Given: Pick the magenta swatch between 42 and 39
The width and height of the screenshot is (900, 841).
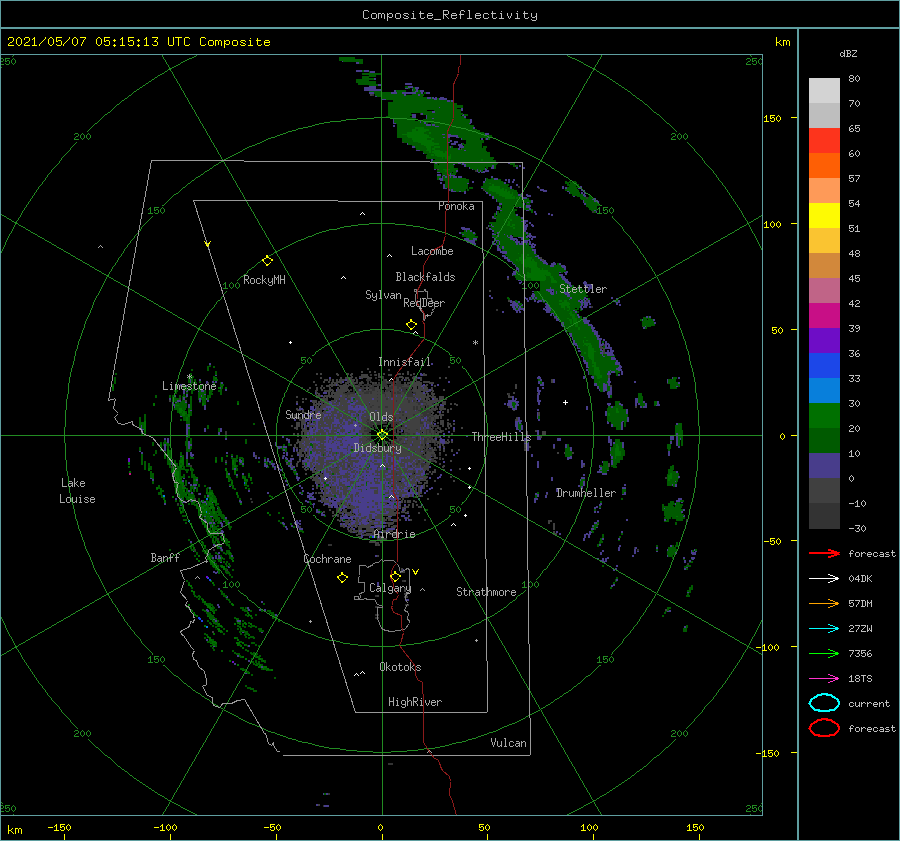Looking at the screenshot, I should [824, 316].
